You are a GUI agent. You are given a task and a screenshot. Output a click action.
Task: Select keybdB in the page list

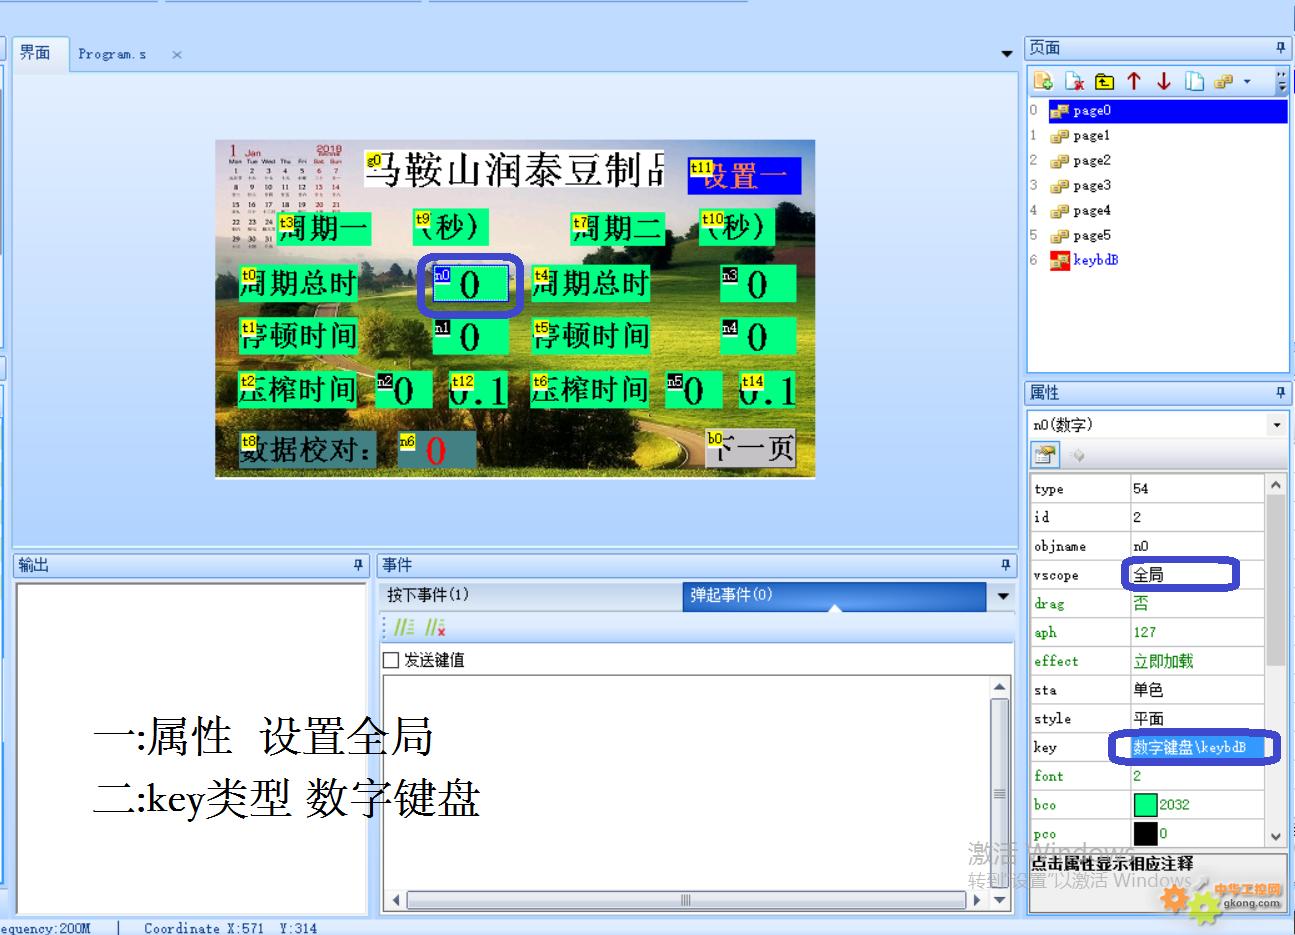1095,260
